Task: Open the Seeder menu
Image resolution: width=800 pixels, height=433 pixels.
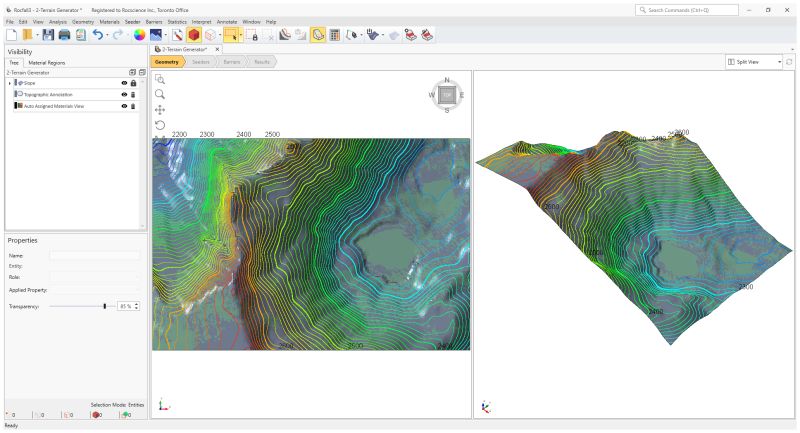Action: [x=133, y=22]
